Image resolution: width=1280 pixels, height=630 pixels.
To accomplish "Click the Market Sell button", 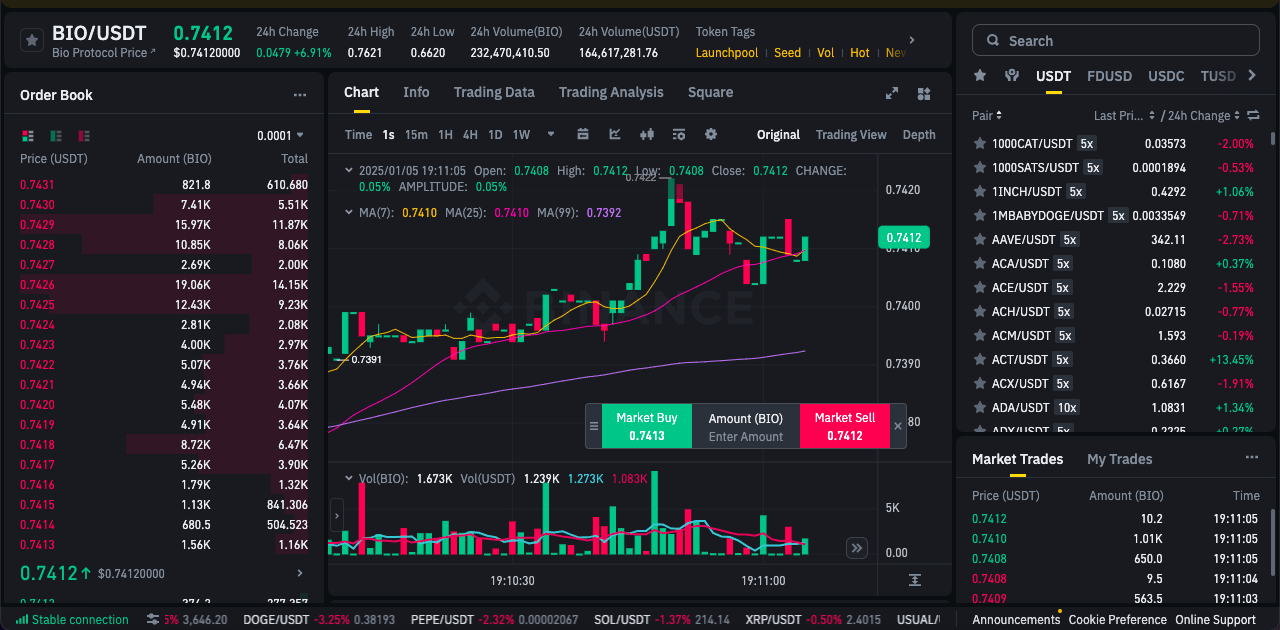I will click(x=844, y=426).
